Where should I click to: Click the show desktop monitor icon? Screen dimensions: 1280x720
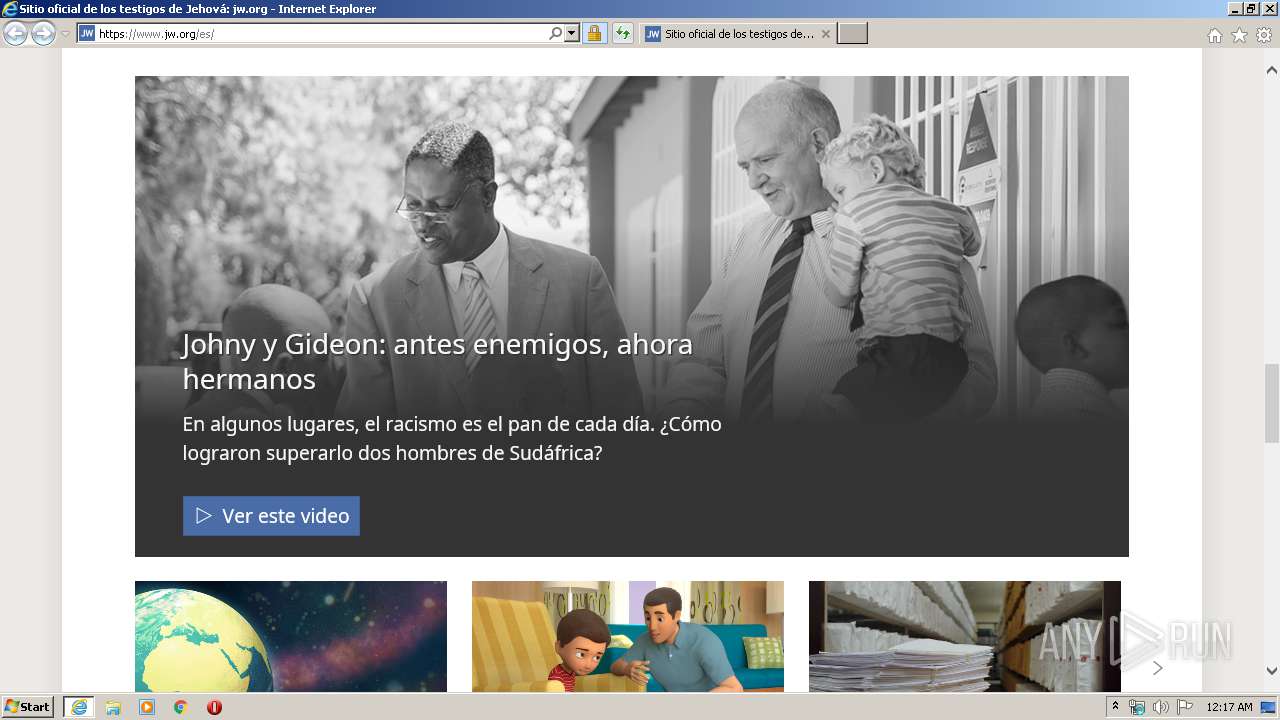tap(1268, 707)
